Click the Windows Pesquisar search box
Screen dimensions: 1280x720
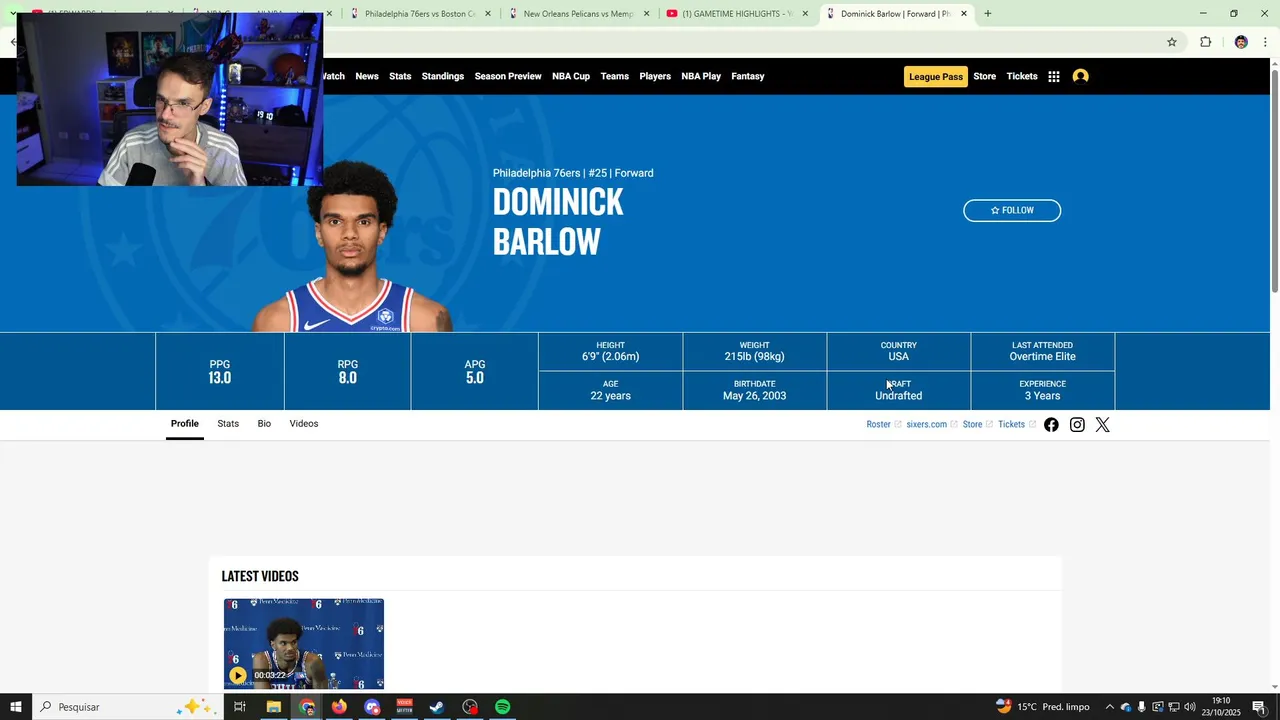(126, 707)
